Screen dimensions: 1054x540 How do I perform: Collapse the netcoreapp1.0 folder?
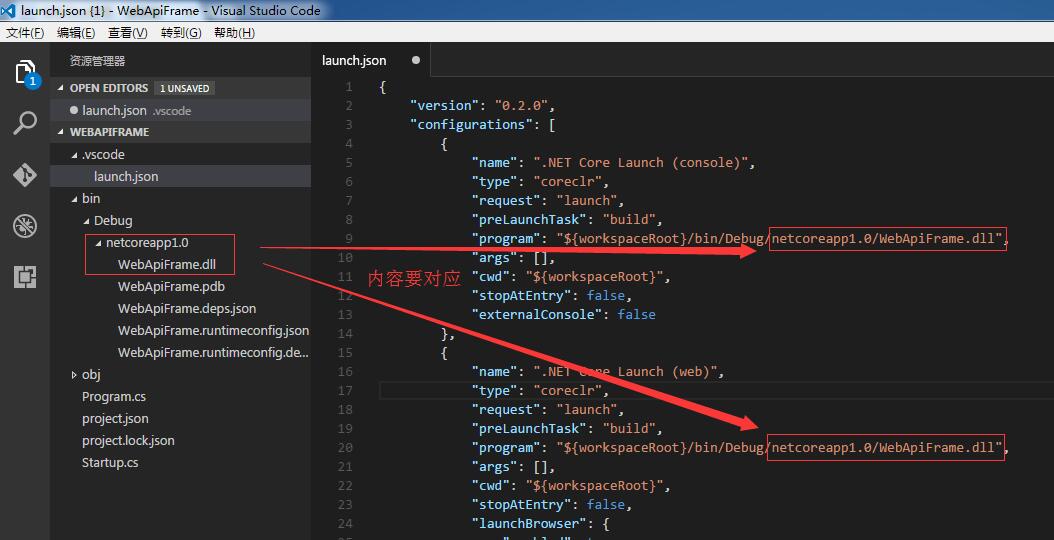(99, 243)
